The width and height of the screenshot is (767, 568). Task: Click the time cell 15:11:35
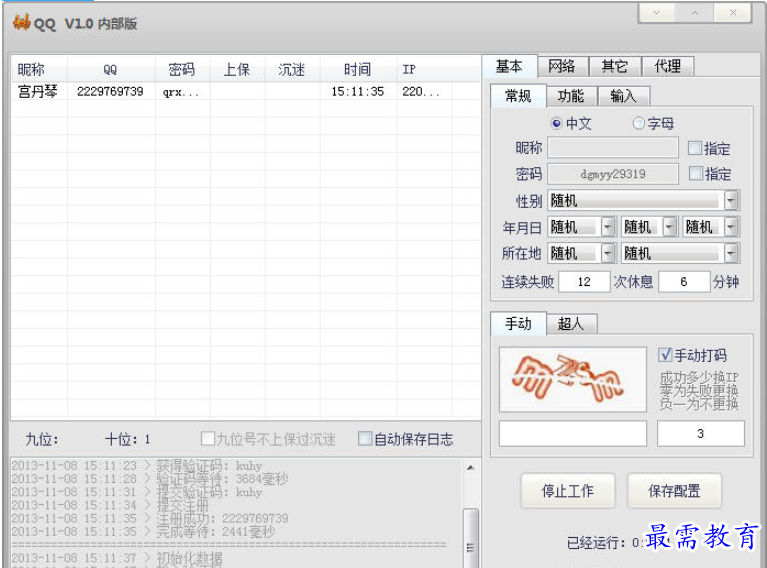pos(358,91)
